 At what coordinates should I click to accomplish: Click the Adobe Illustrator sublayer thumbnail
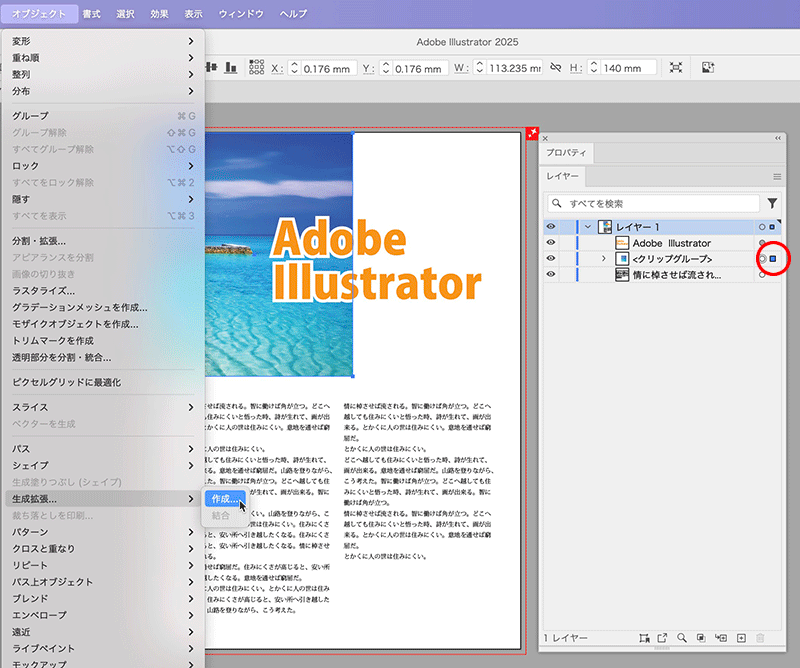[x=622, y=243]
